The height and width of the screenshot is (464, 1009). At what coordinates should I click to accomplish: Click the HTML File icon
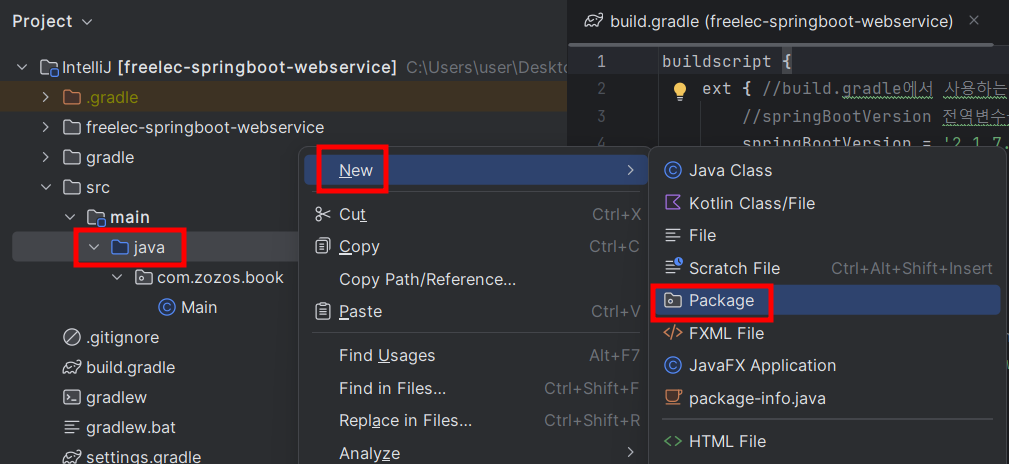(x=672, y=441)
